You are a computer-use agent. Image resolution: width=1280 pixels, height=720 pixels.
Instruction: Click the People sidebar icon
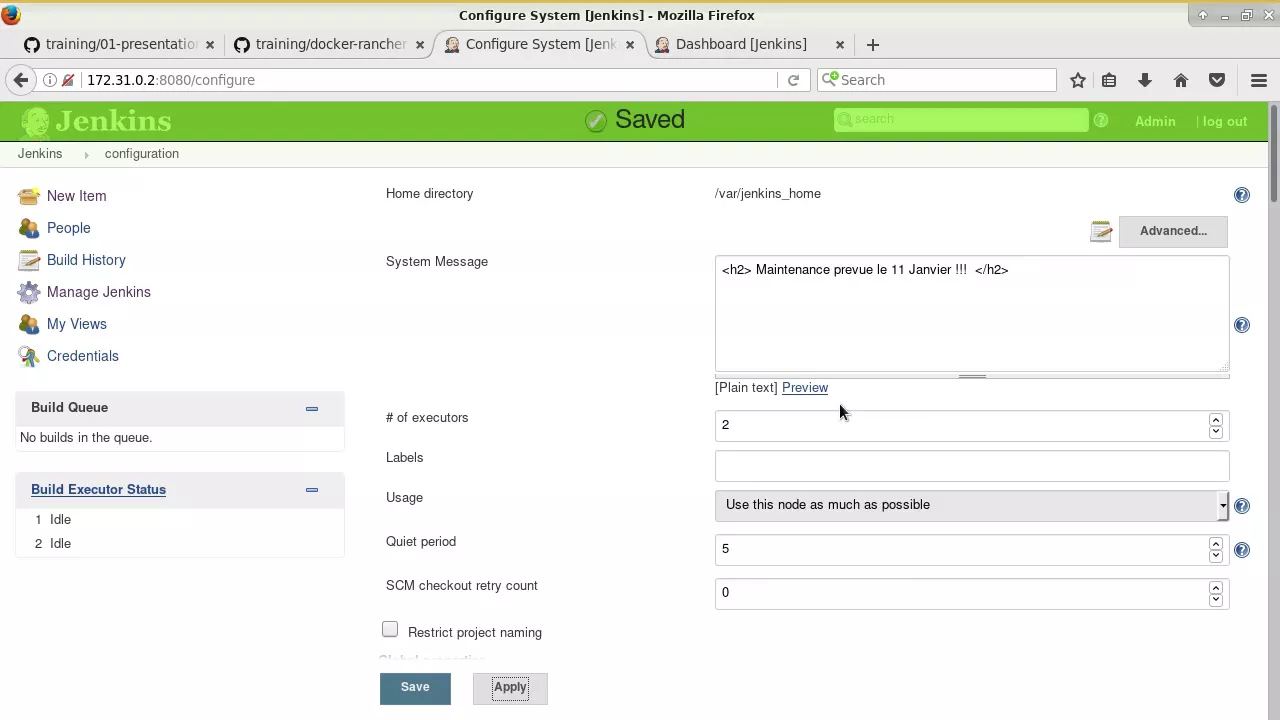pyautogui.click(x=29, y=228)
